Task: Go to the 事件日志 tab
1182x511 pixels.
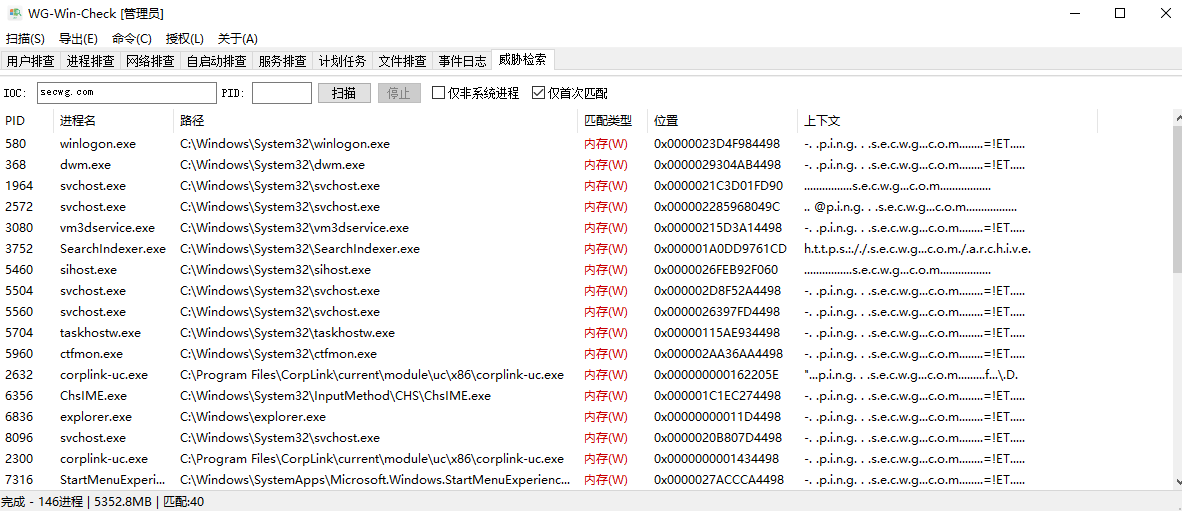Action: 462,61
